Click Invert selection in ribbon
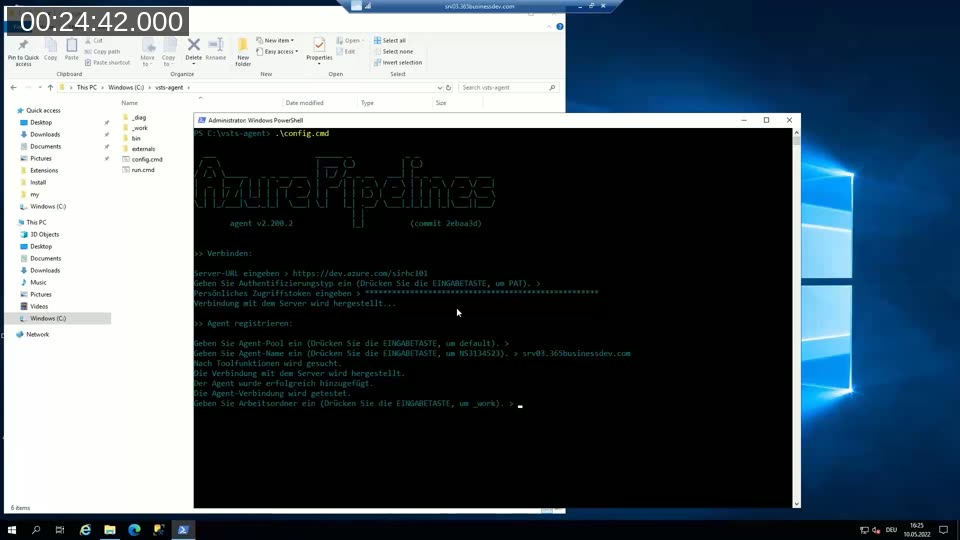Viewport: 960px width, 540px height. (397, 62)
